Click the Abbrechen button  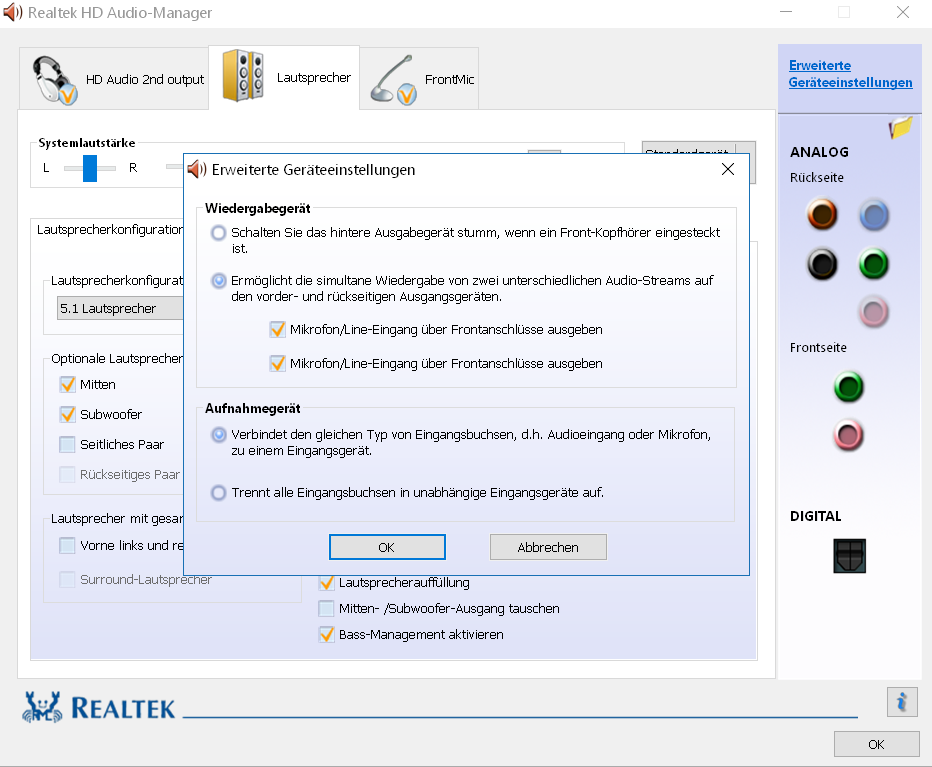point(548,547)
